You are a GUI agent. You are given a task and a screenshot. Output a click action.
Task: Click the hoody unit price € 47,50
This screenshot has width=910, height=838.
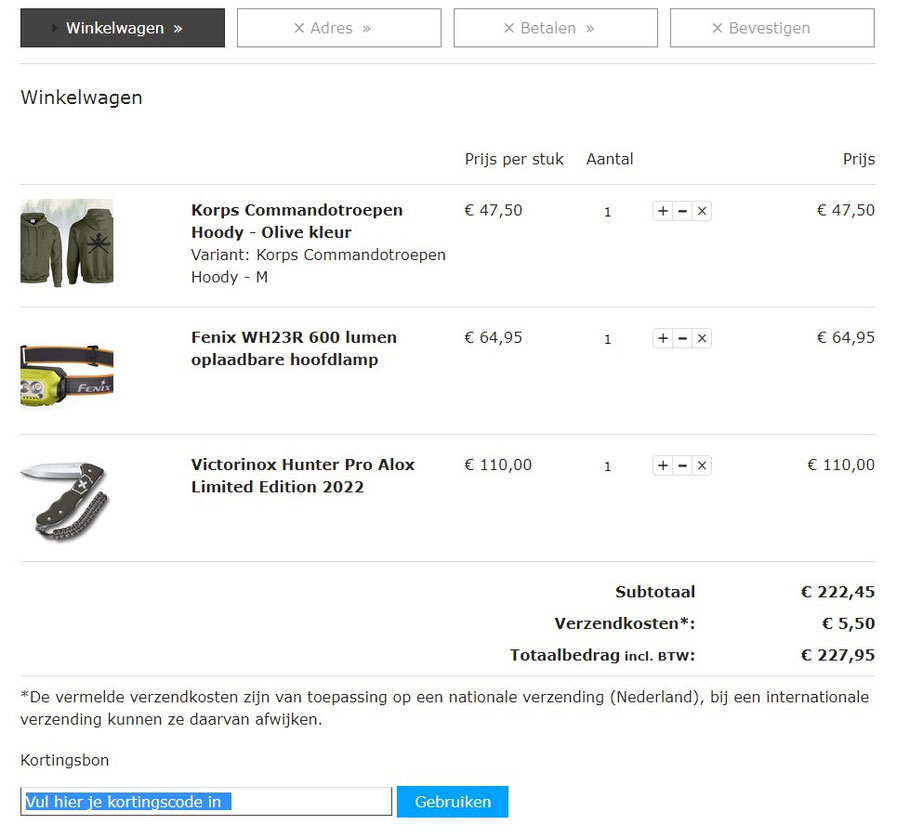coord(493,210)
